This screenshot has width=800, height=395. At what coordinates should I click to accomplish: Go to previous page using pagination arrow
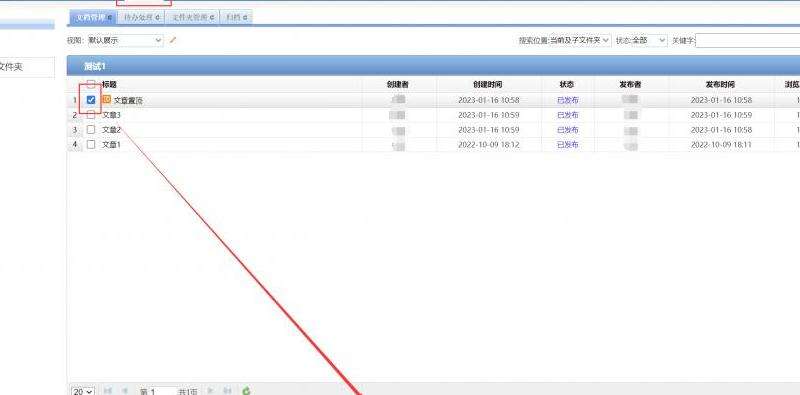click(124, 391)
